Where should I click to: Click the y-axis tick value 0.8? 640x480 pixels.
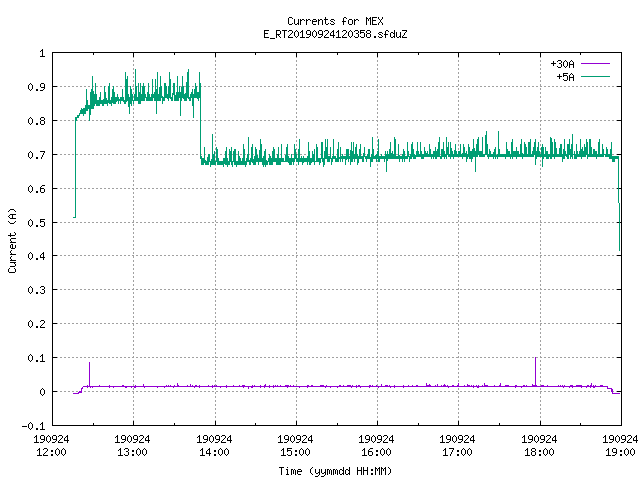coord(36,121)
